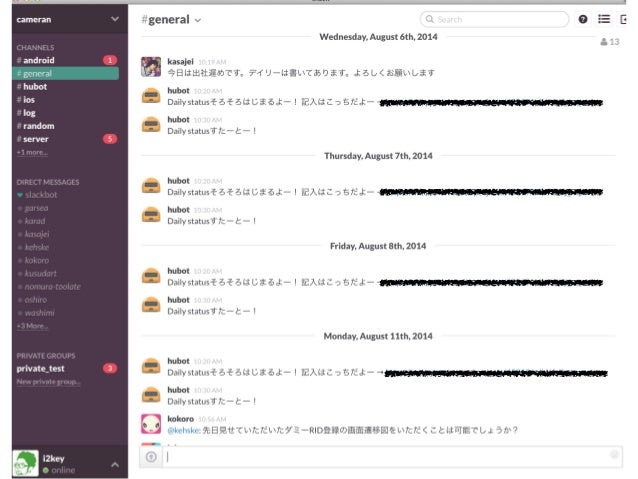
Task: Click the DIRECT MESSAGES section header
Action: pos(48,182)
